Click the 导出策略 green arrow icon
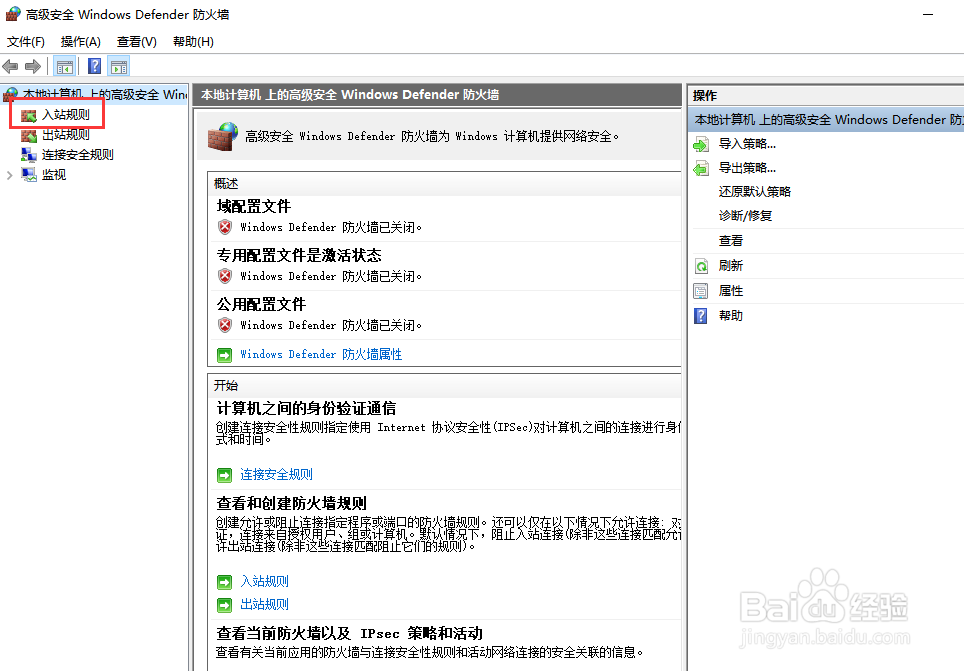964x671 pixels. [x=701, y=169]
